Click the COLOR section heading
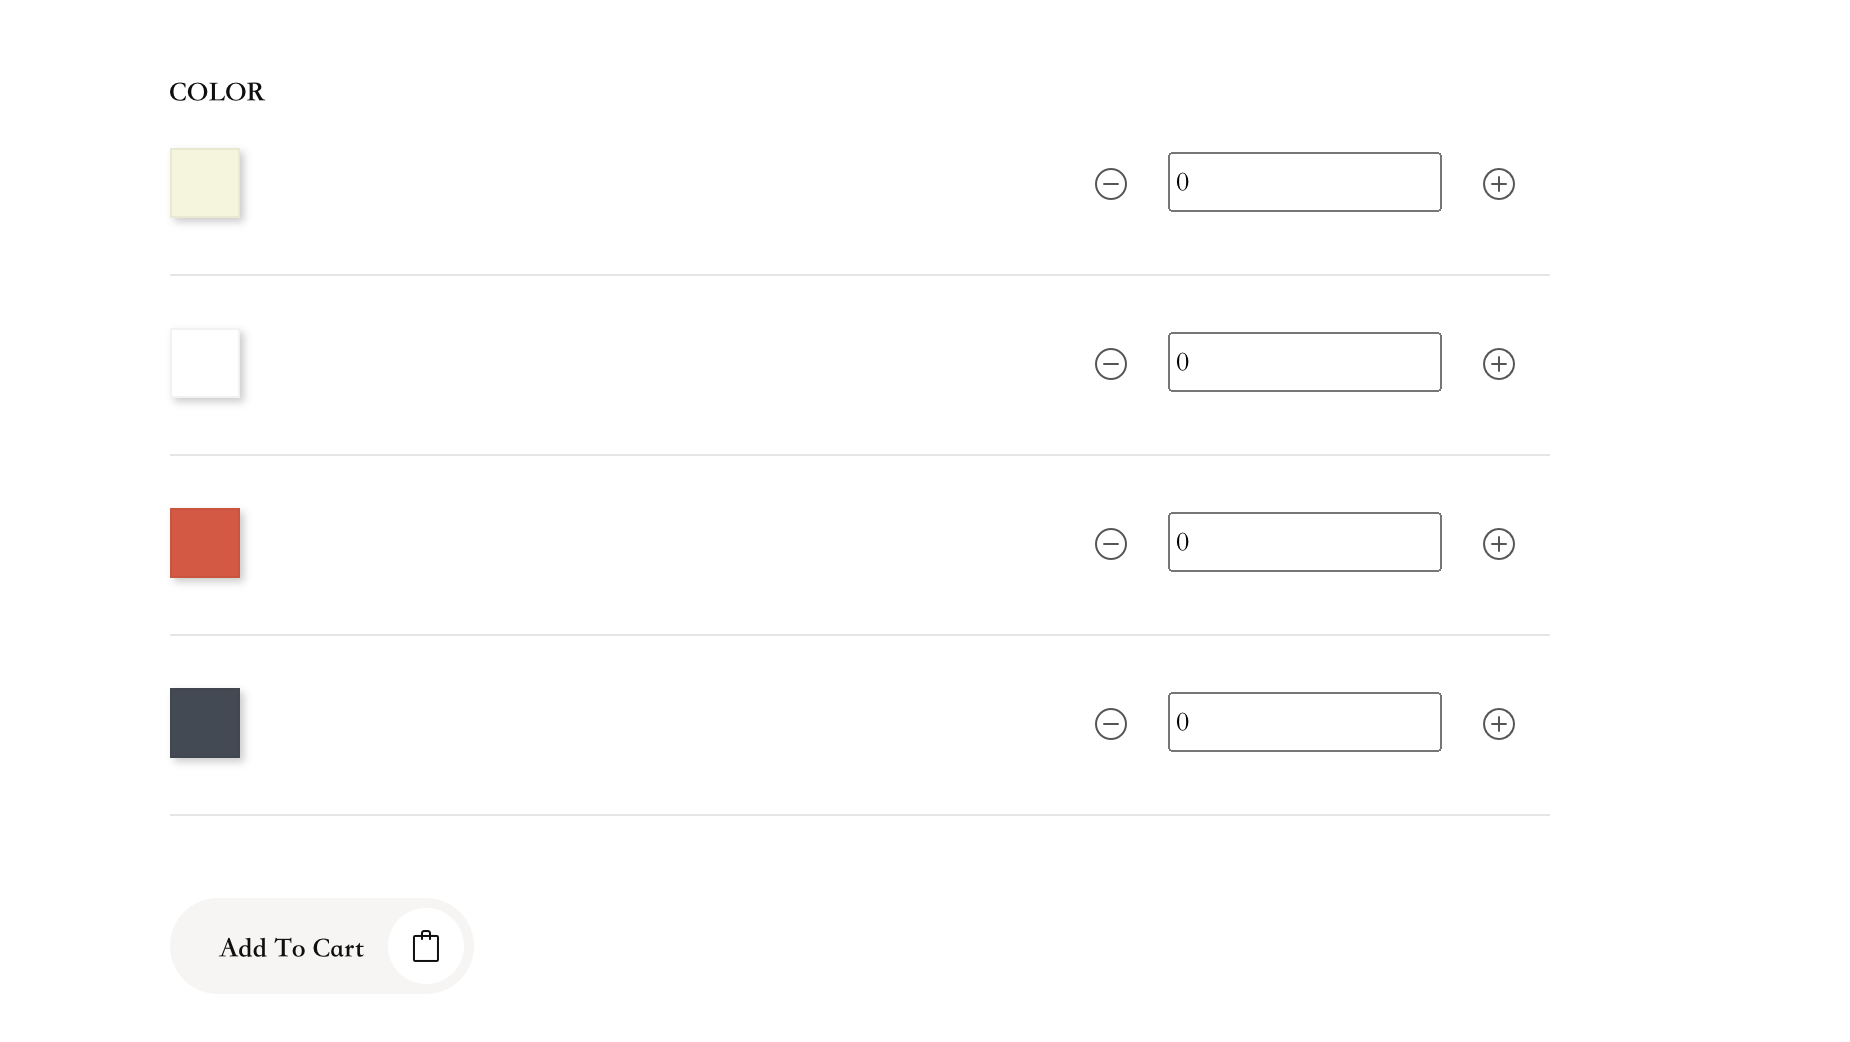 [217, 92]
